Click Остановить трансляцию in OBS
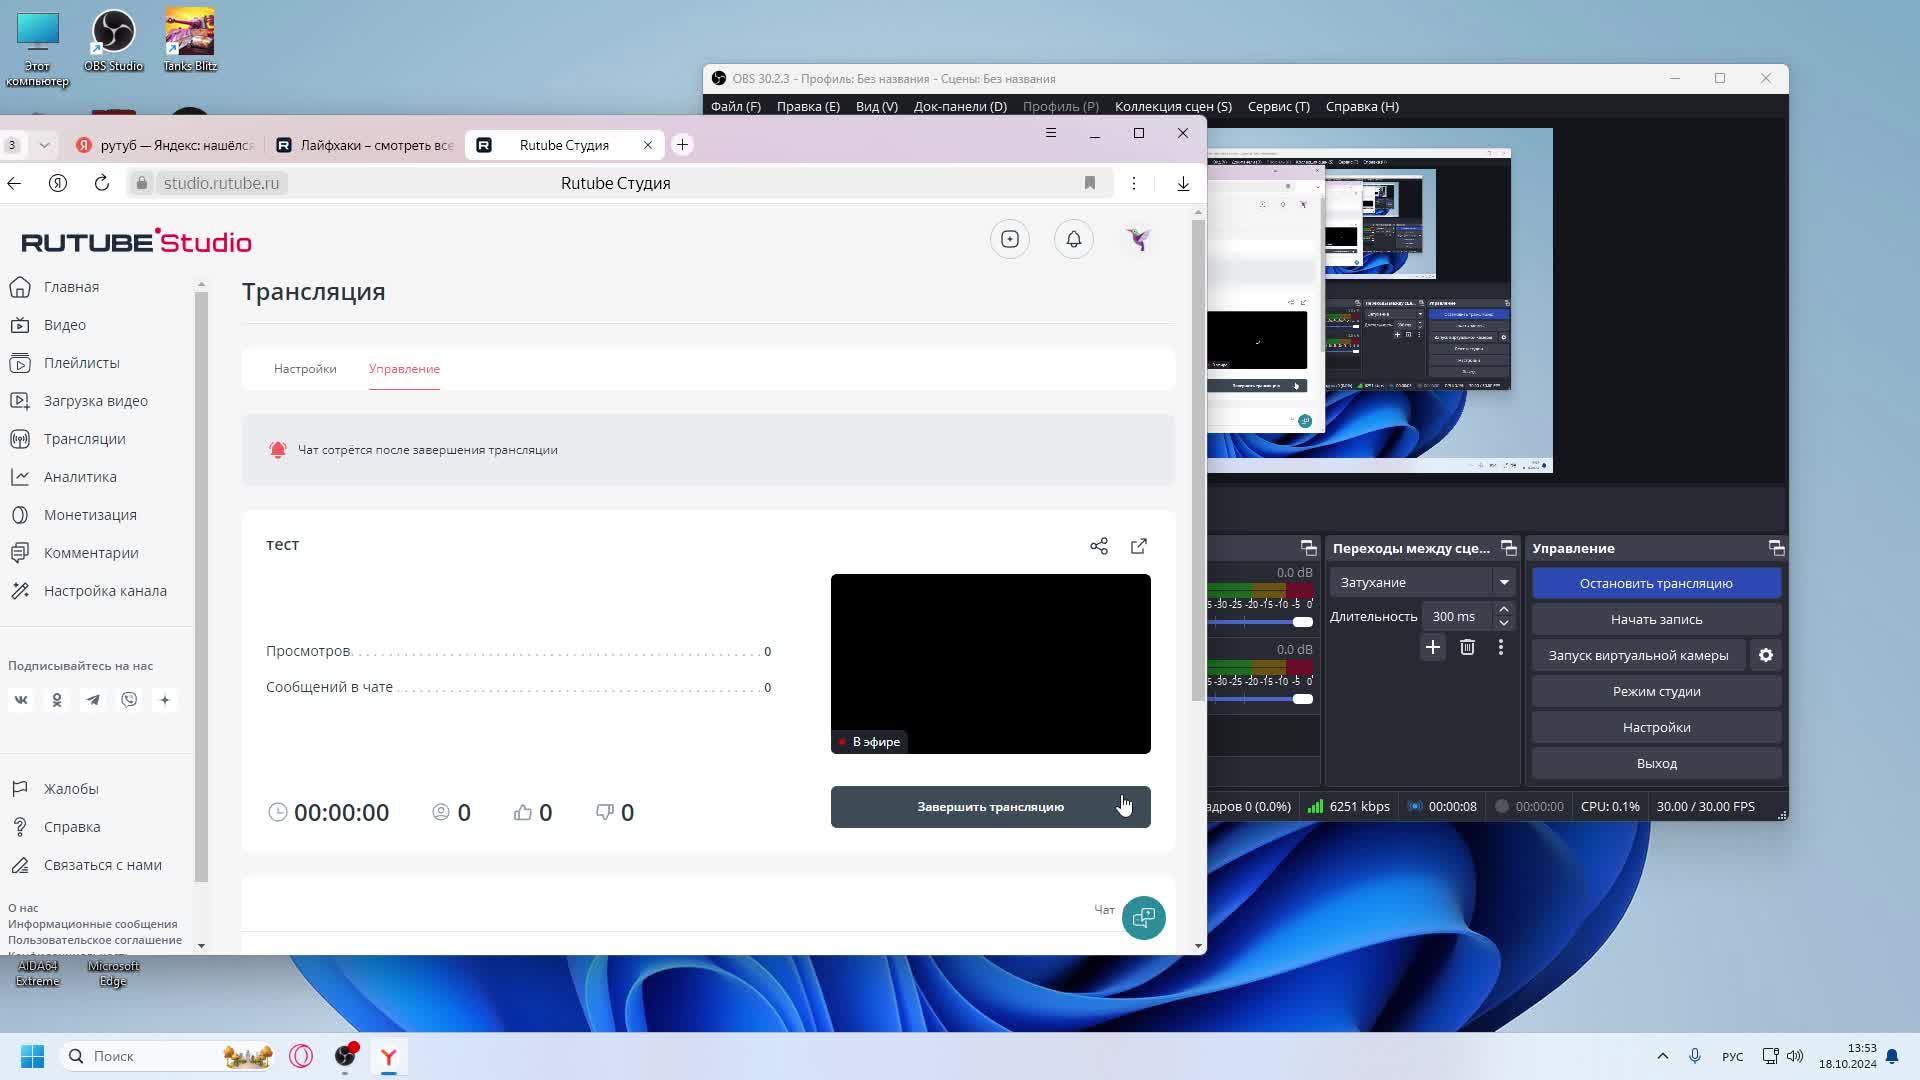The width and height of the screenshot is (1920, 1080). click(1656, 583)
